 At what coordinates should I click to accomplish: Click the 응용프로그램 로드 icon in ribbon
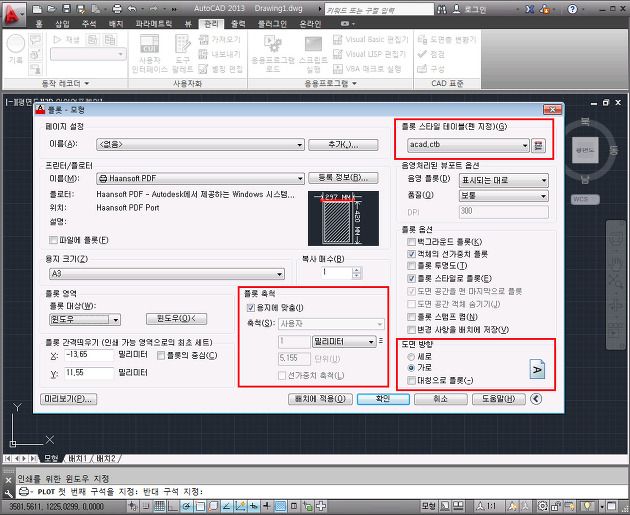pyautogui.click(x=273, y=43)
